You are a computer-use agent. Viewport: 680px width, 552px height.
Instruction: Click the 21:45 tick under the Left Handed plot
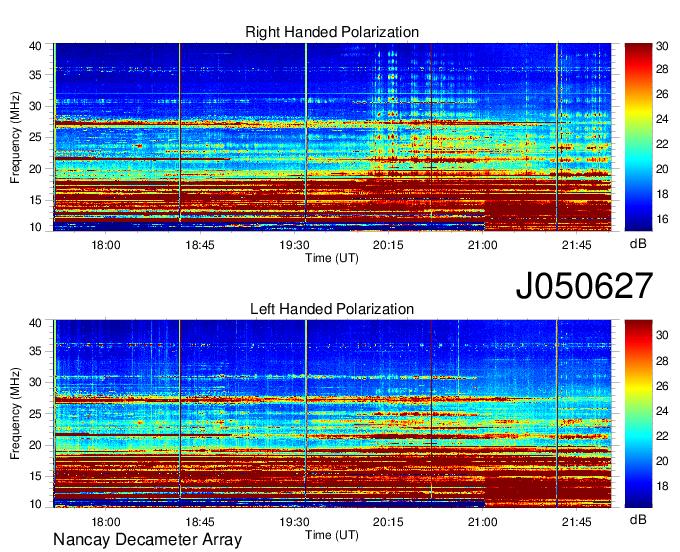pyautogui.click(x=576, y=522)
